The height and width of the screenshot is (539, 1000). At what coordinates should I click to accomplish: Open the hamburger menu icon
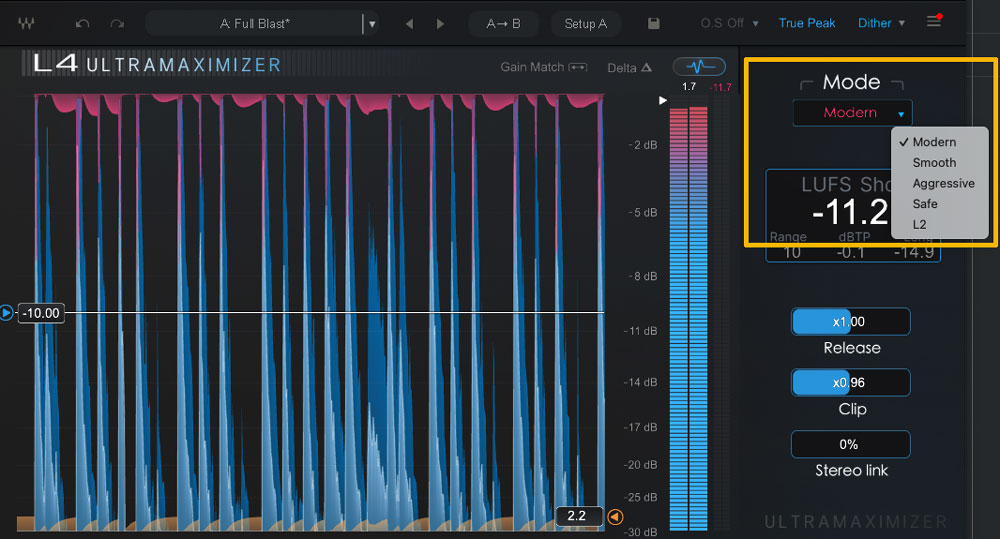tap(934, 22)
